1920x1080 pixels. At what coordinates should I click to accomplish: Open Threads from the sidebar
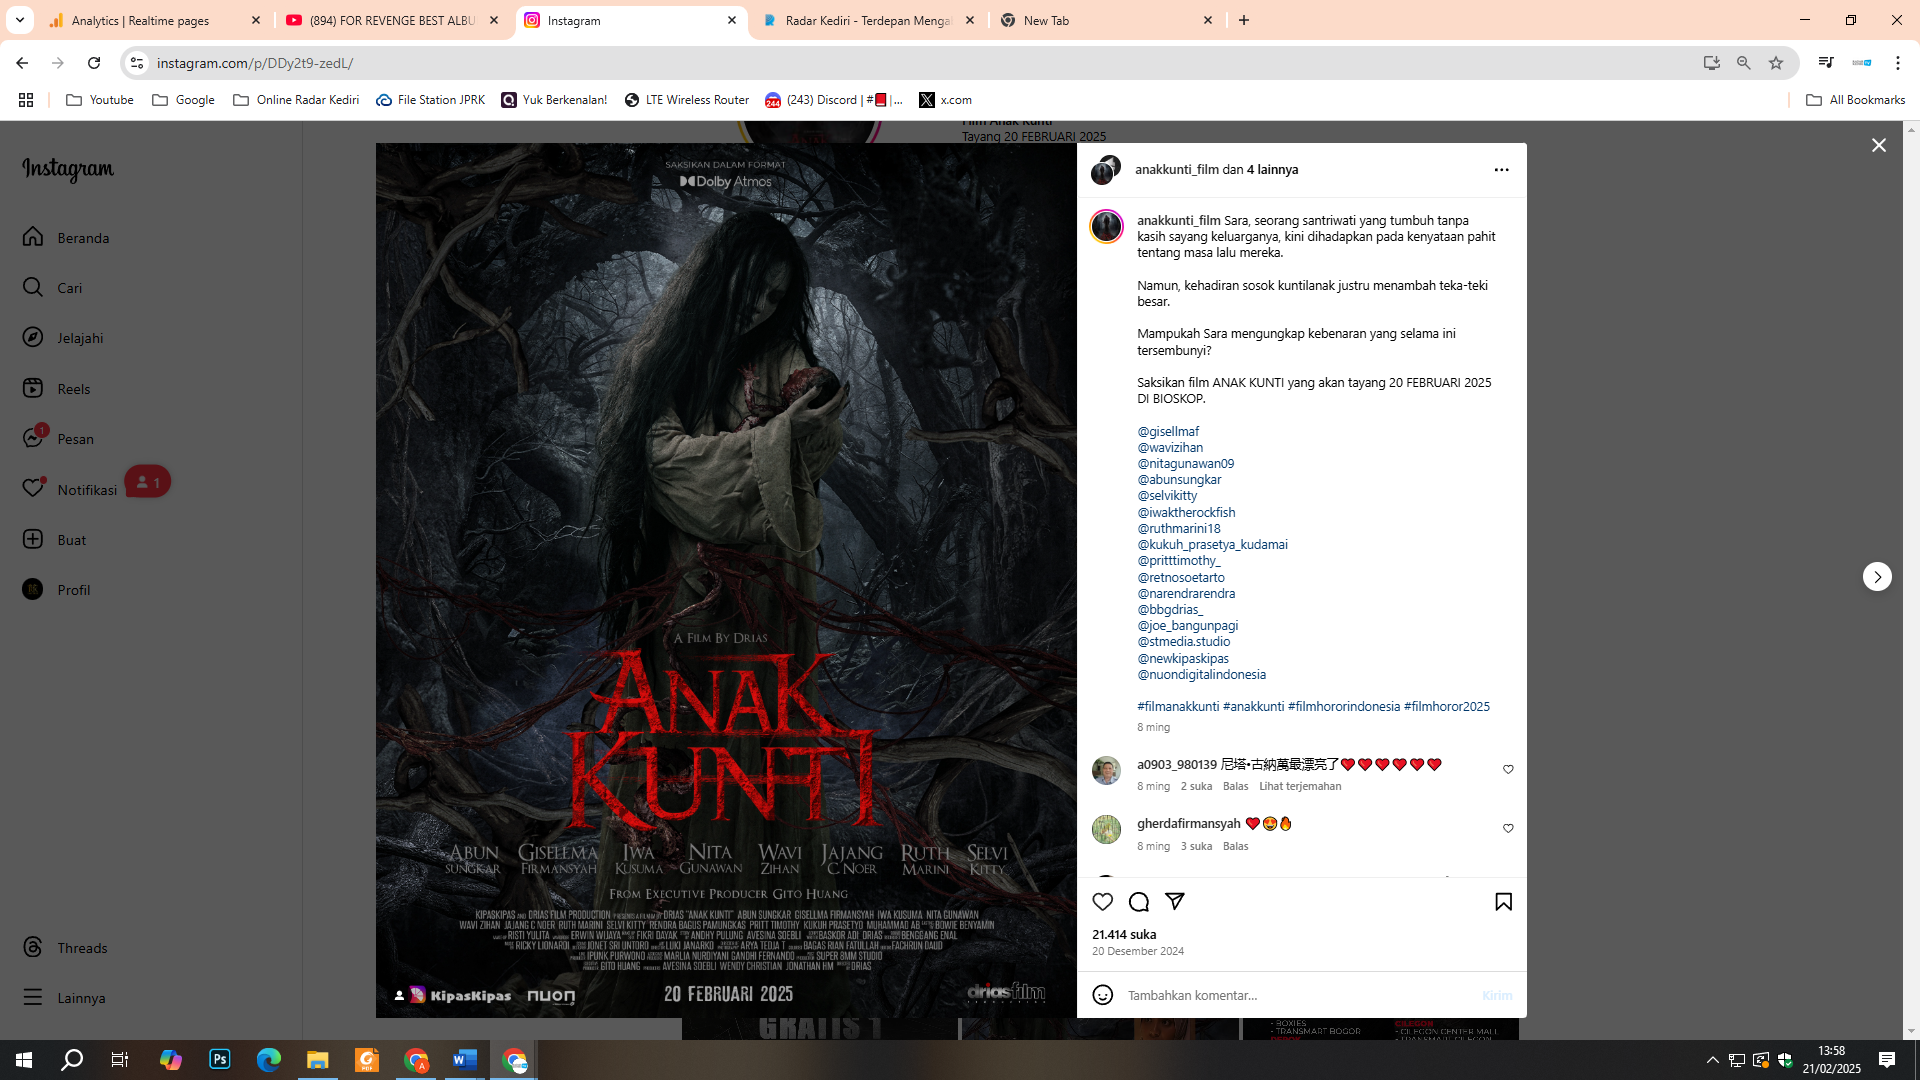click(x=65, y=947)
